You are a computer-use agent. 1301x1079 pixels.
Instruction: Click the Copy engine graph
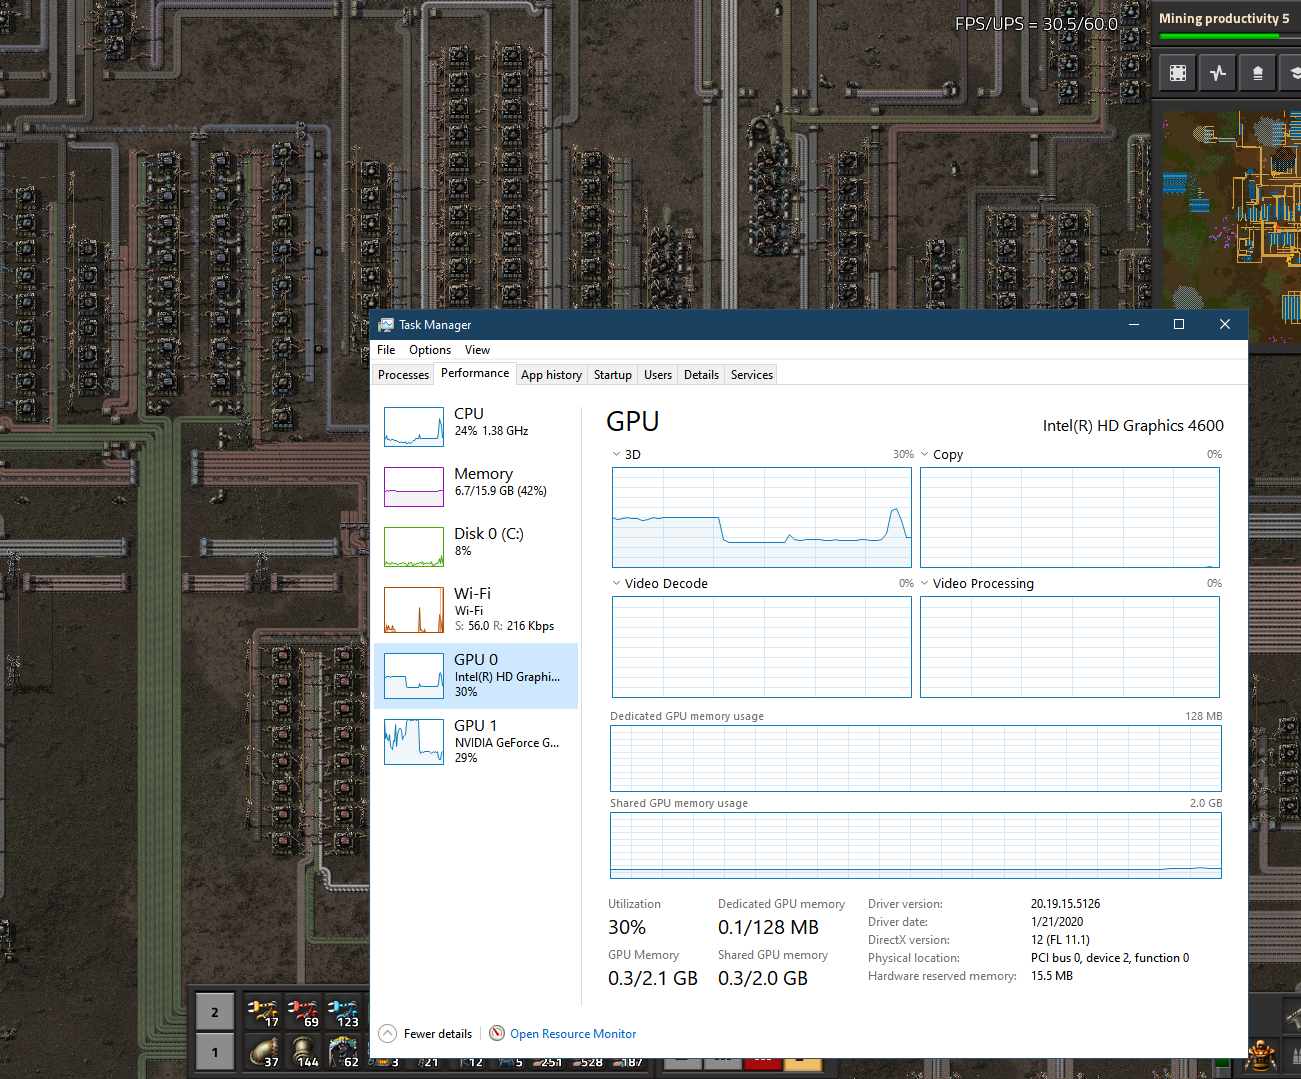click(1070, 517)
